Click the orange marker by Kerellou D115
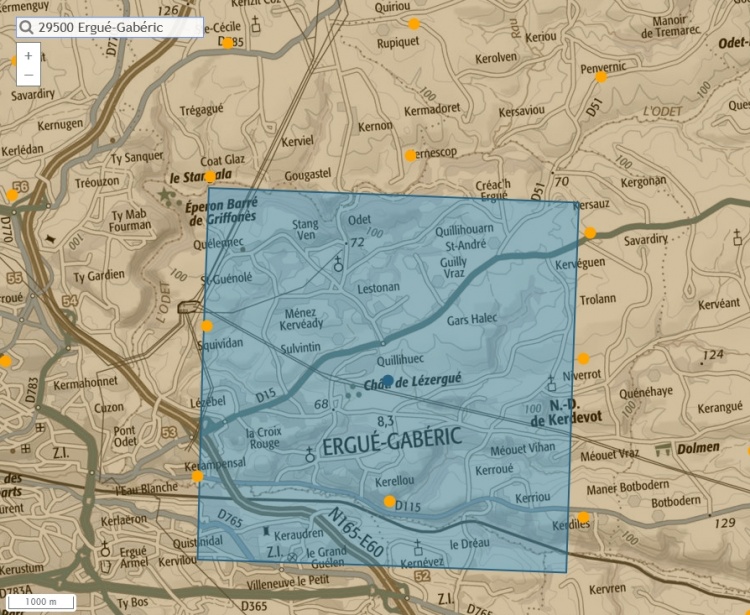750x615 pixels. coord(390,501)
